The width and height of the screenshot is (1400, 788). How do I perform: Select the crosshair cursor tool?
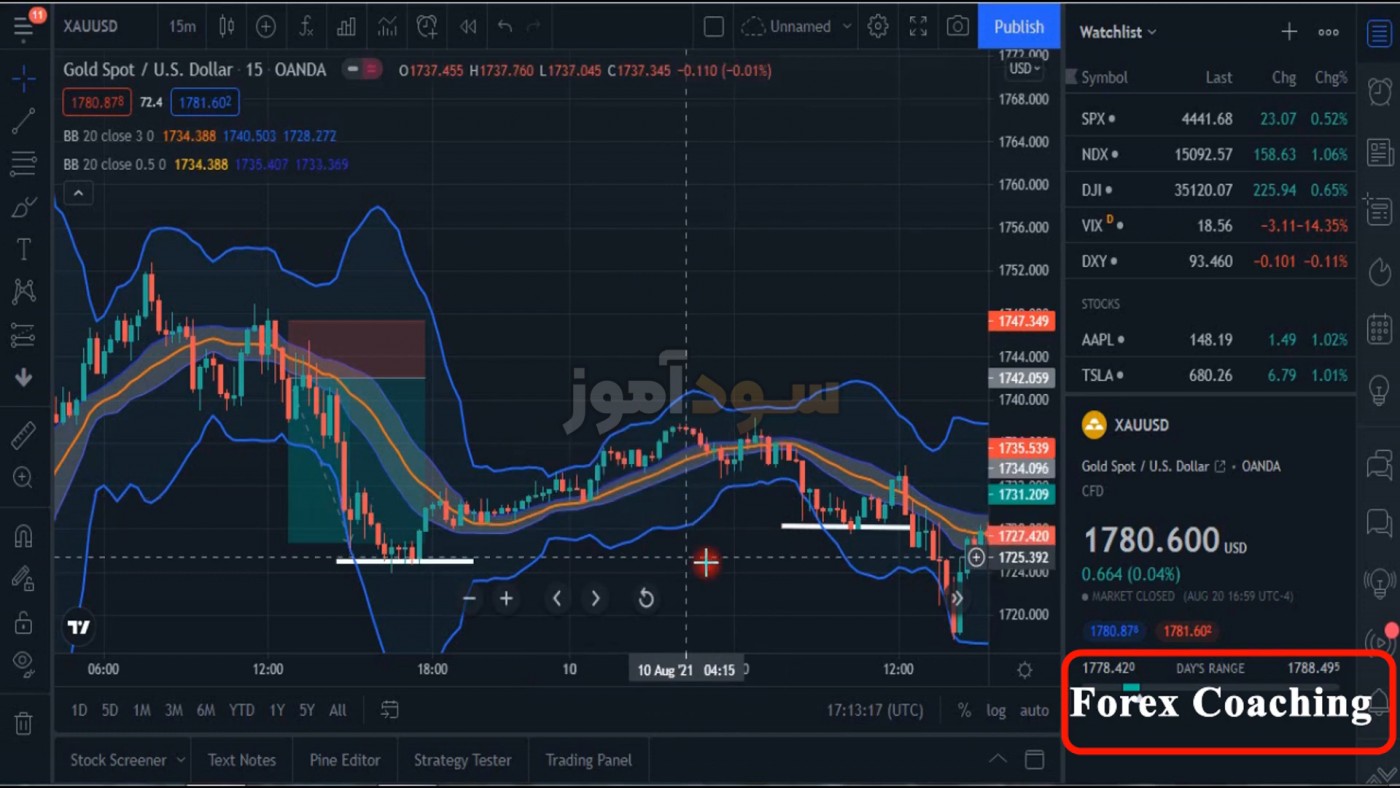[23, 79]
